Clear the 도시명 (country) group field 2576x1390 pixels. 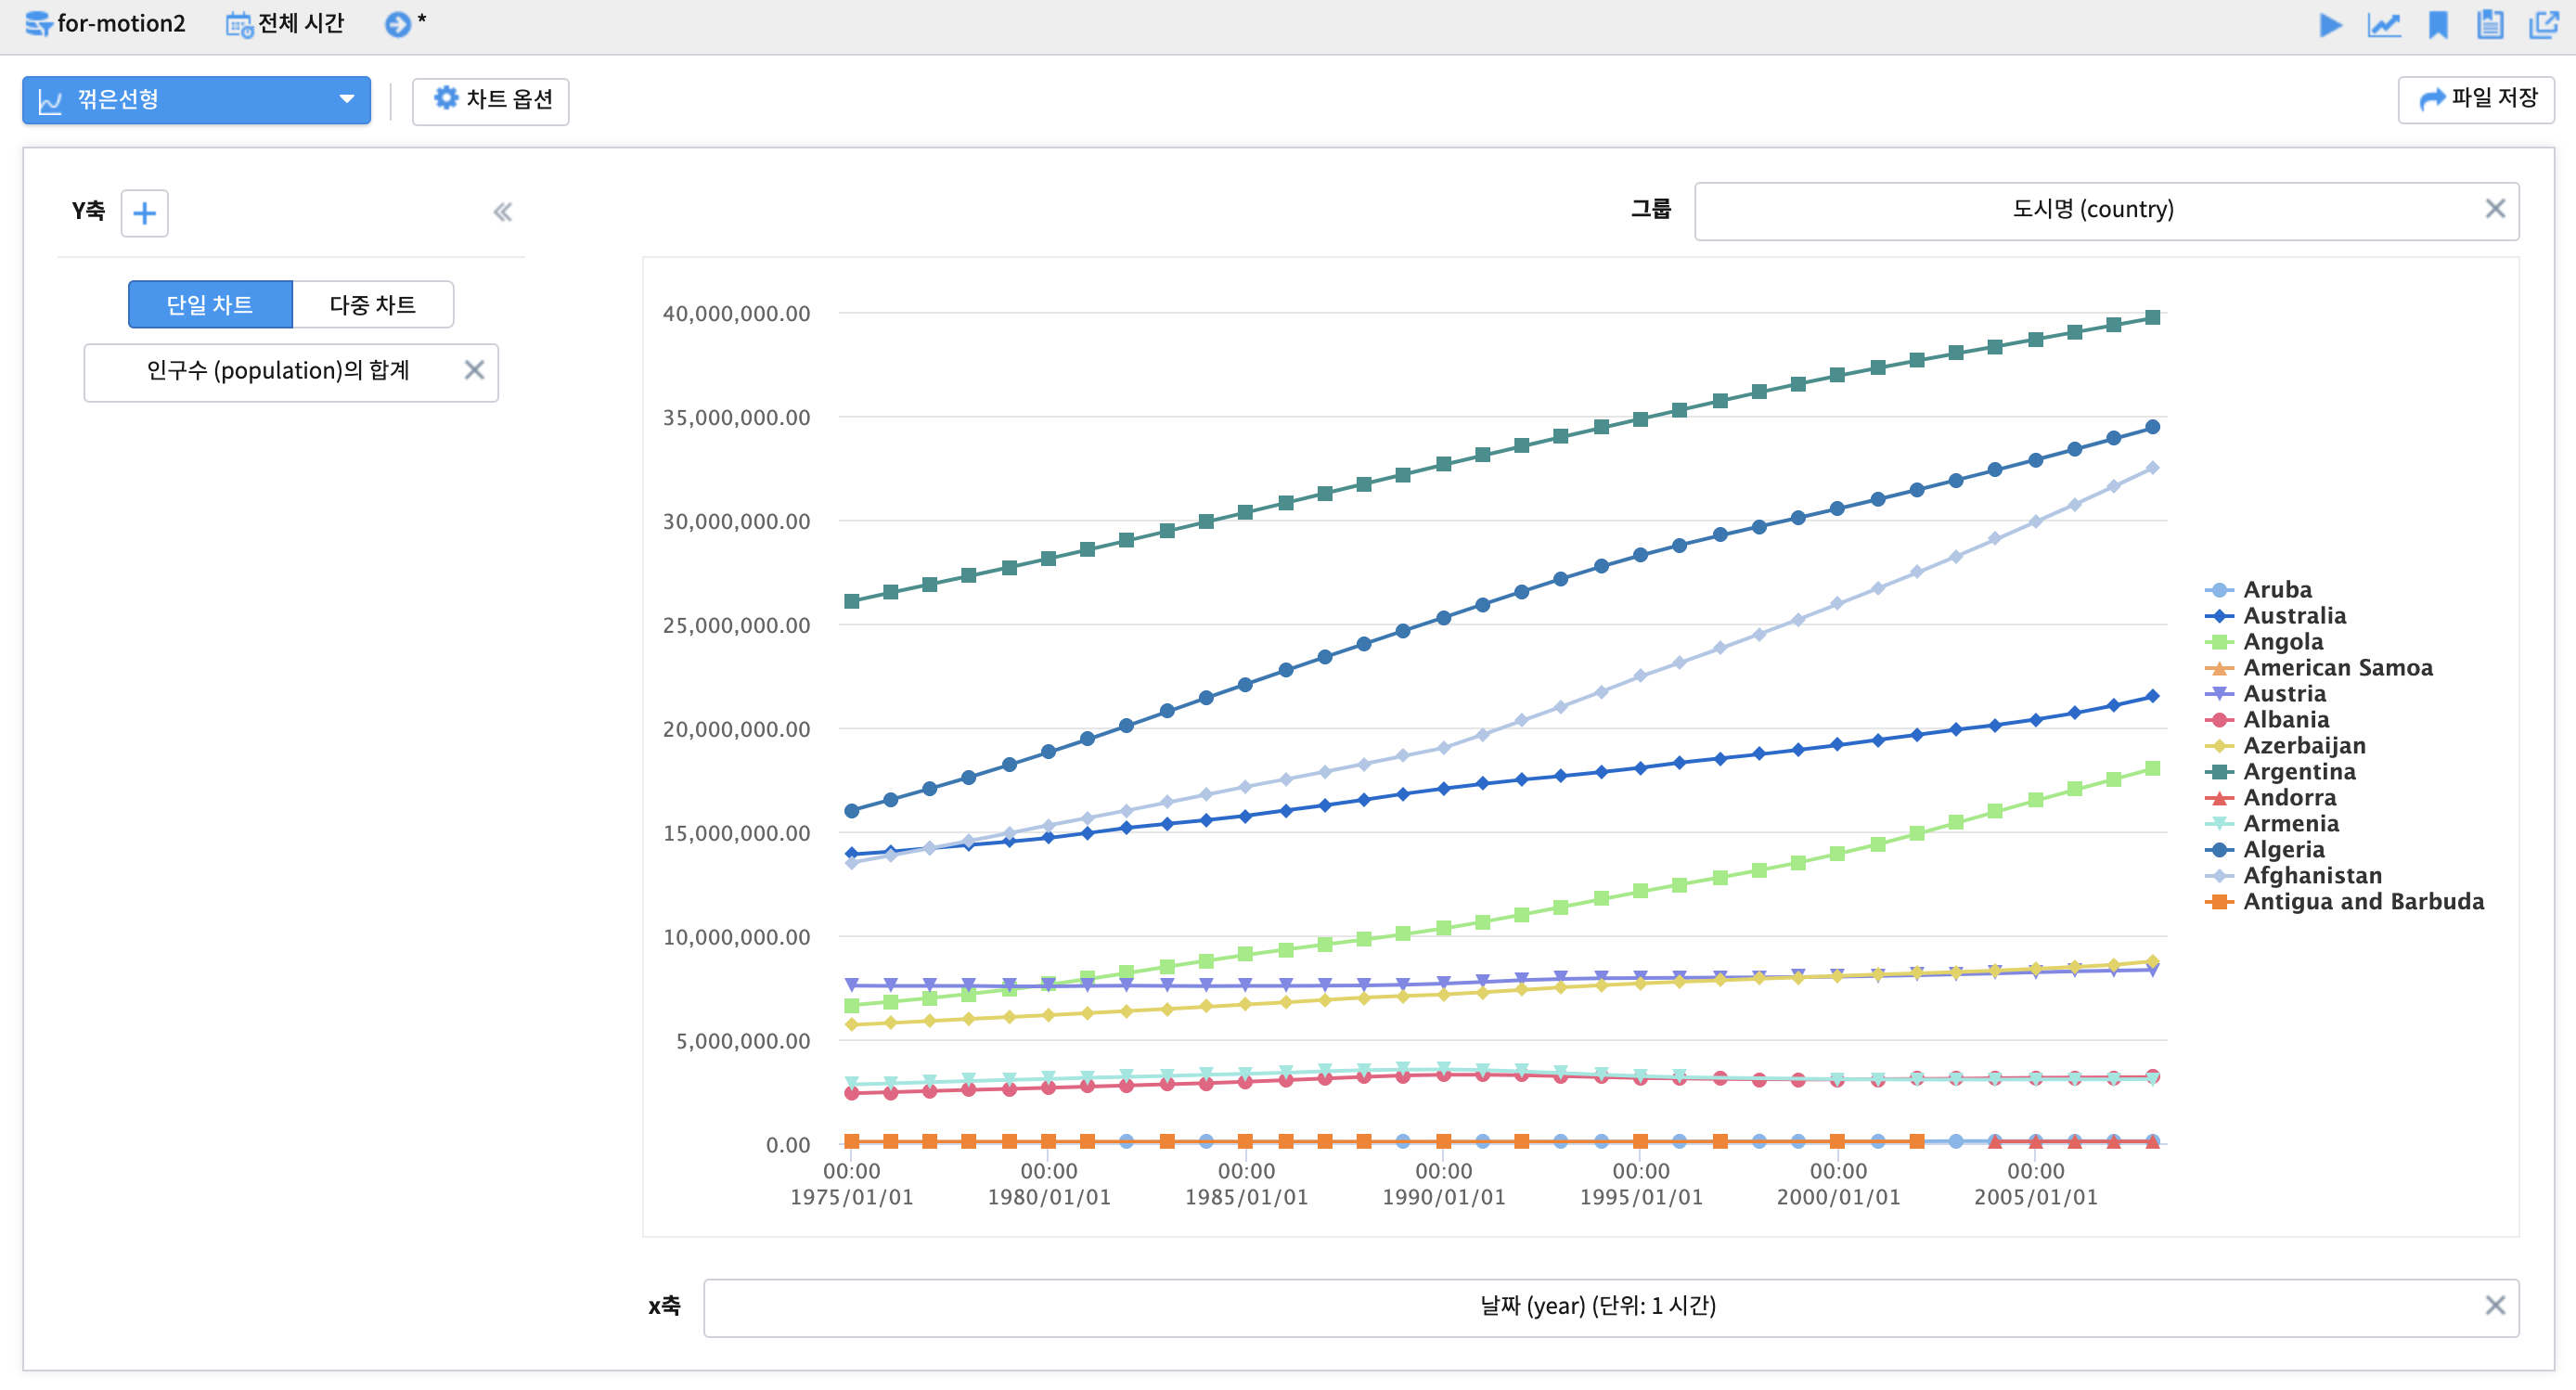pos(2495,208)
